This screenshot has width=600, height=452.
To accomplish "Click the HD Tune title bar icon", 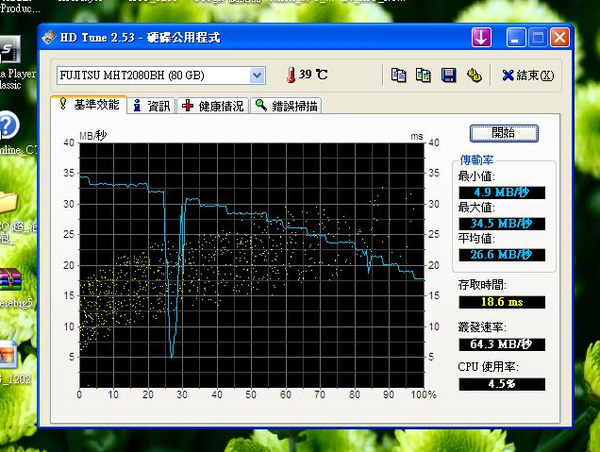I will point(49,37).
